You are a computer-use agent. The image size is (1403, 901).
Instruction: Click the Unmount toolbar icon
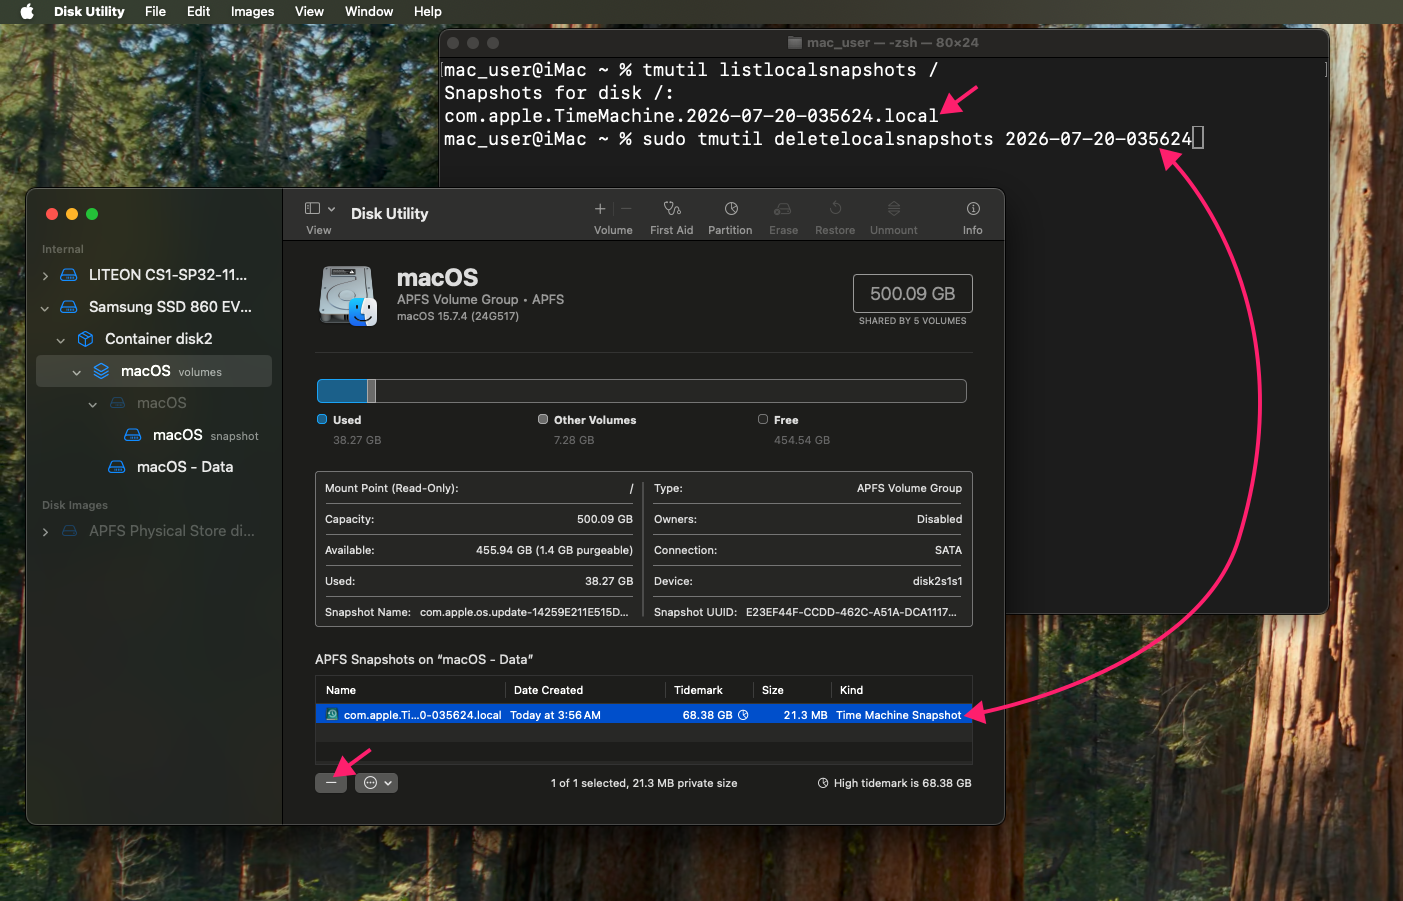click(x=894, y=208)
